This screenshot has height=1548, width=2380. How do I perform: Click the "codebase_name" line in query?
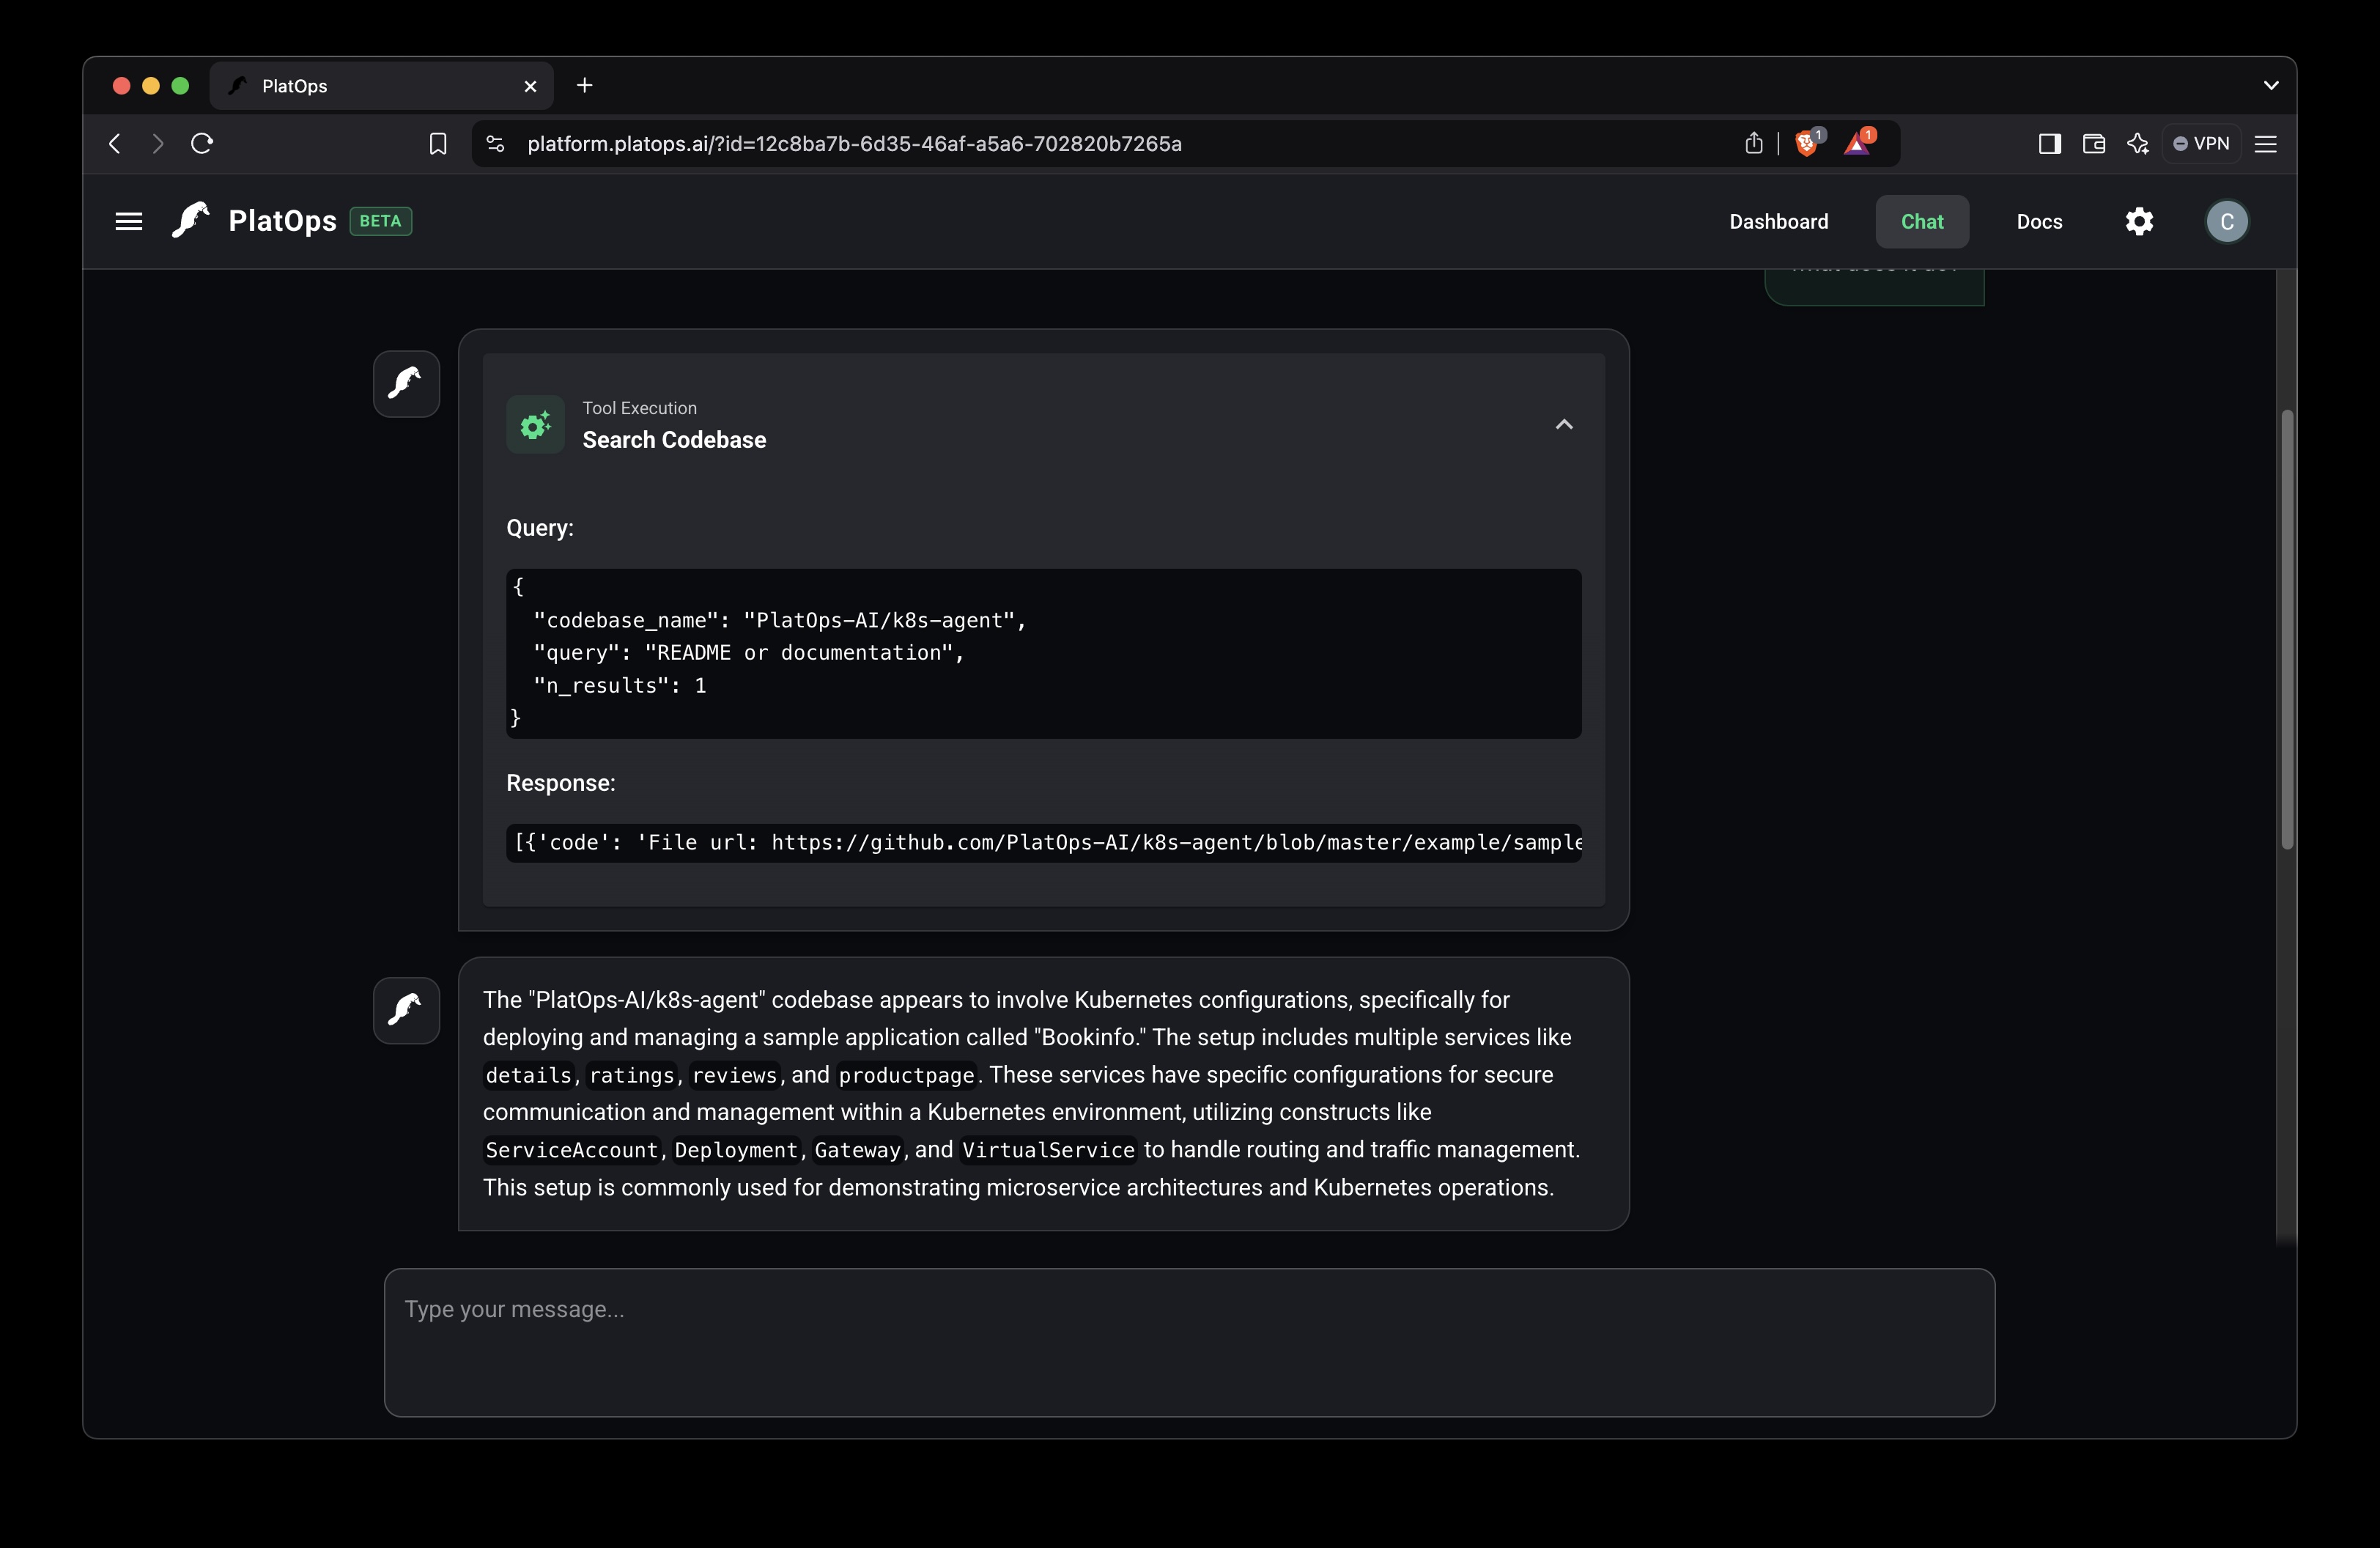coord(780,620)
